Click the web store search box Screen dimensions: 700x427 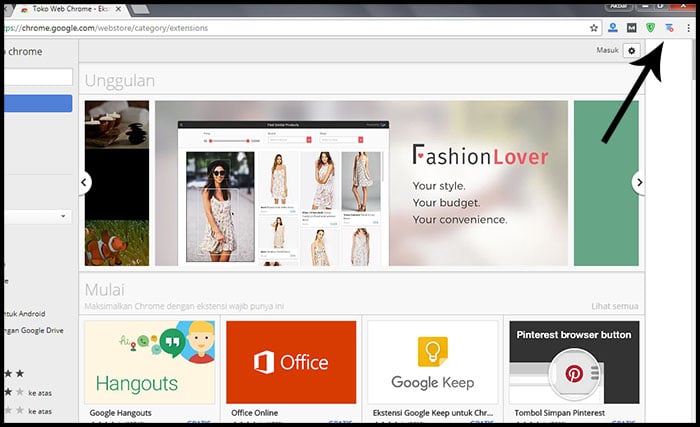[x=37, y=77]
